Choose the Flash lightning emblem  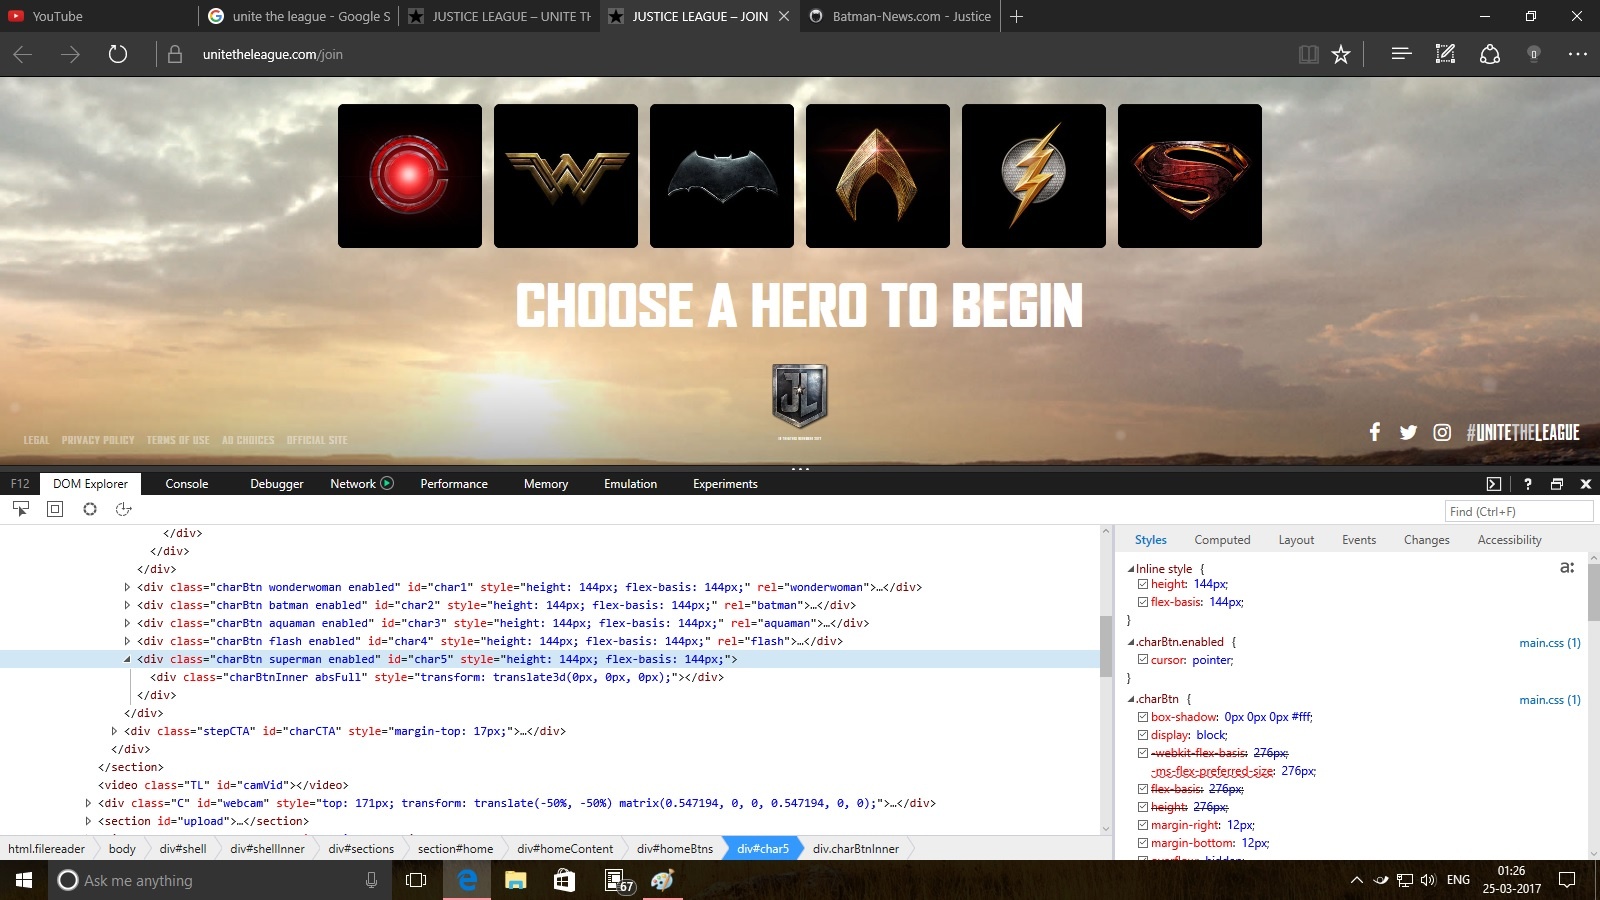(1034, 176)
